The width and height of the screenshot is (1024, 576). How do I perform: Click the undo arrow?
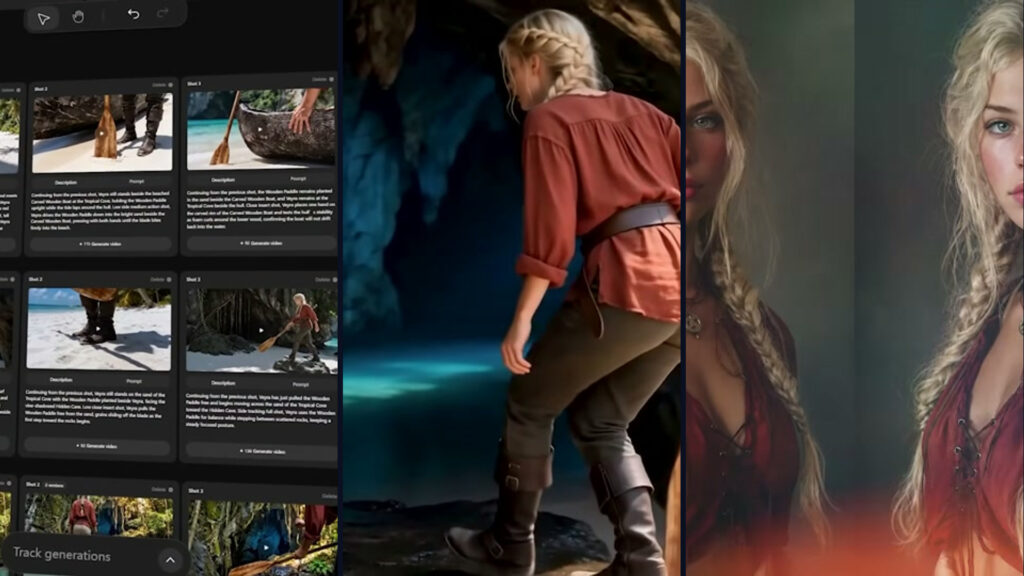(x=133, y=14)
